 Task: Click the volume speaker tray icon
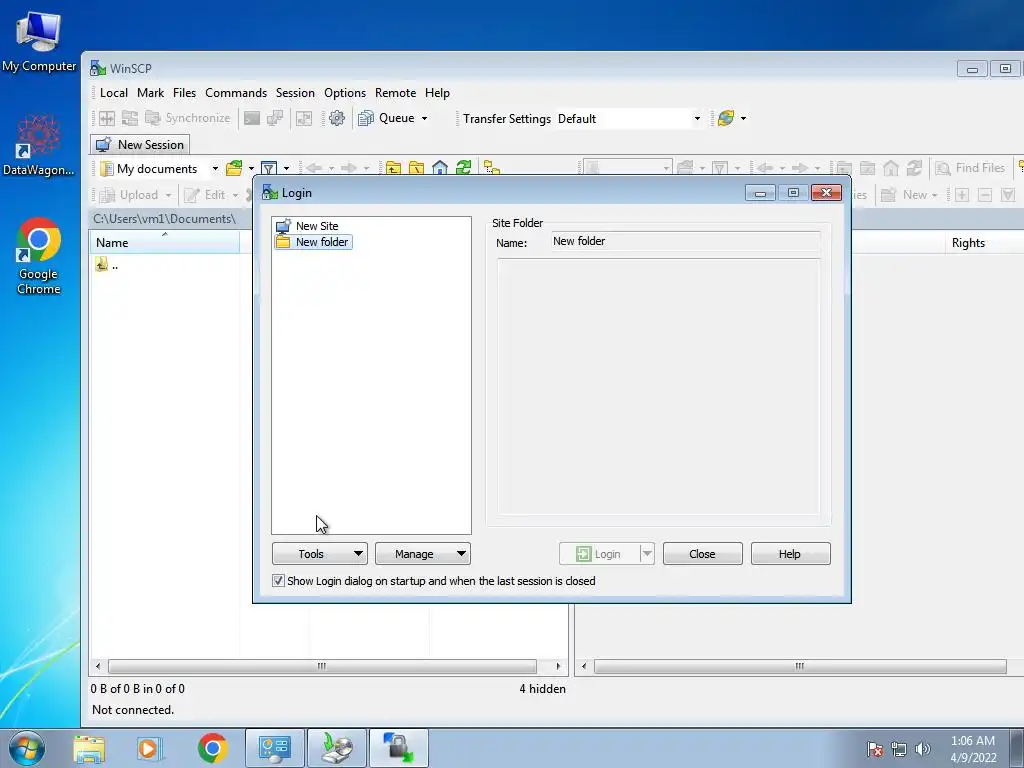[922, 749]
